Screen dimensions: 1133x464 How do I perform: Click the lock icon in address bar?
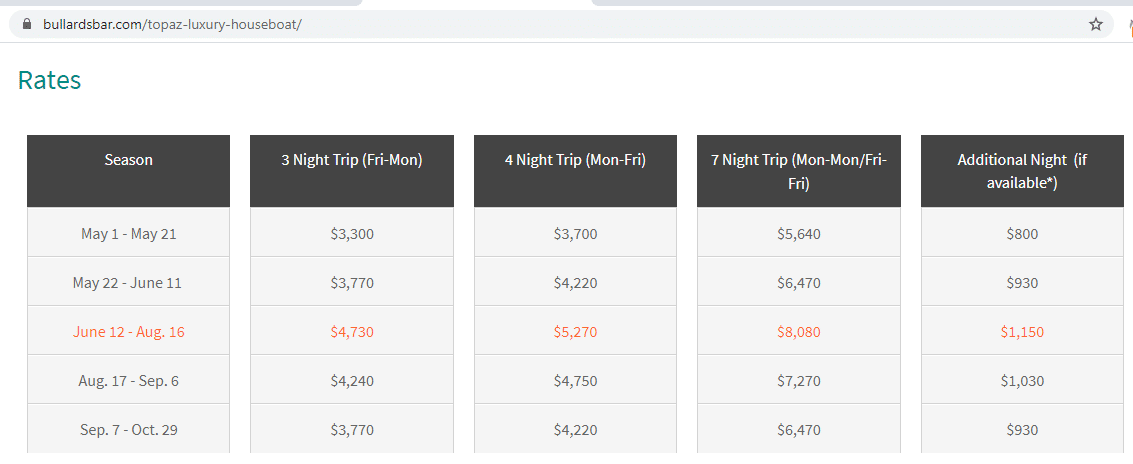[27, 24]
